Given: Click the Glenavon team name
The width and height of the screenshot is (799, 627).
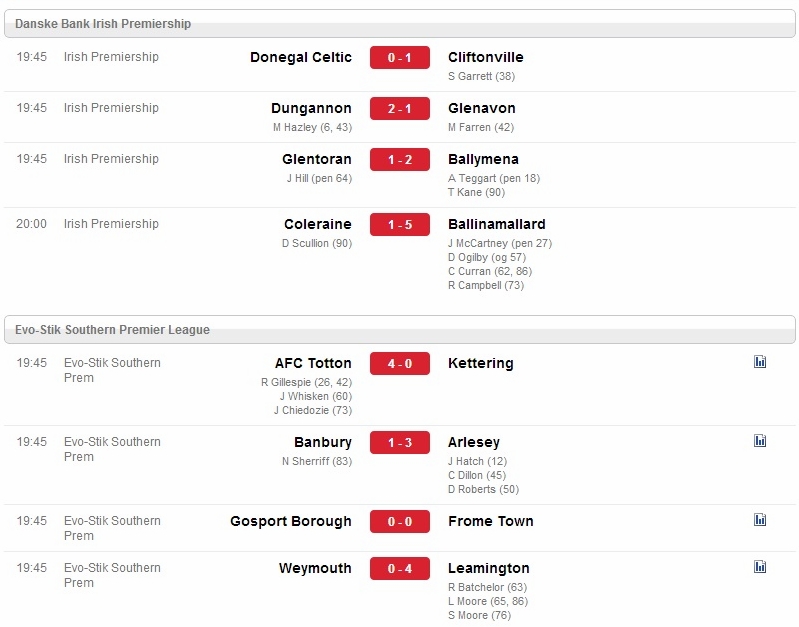Looking at the screenshot, I should 482,108.
